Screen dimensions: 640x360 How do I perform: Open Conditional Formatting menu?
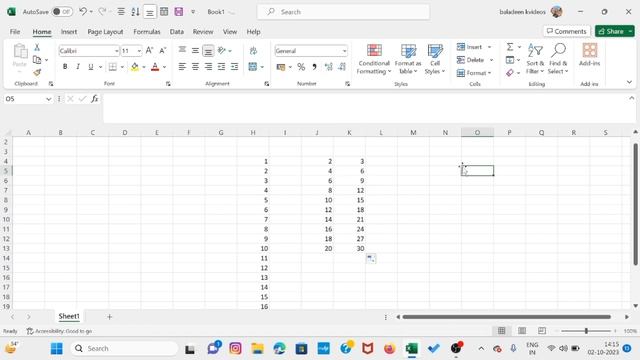tap(374, 59)
